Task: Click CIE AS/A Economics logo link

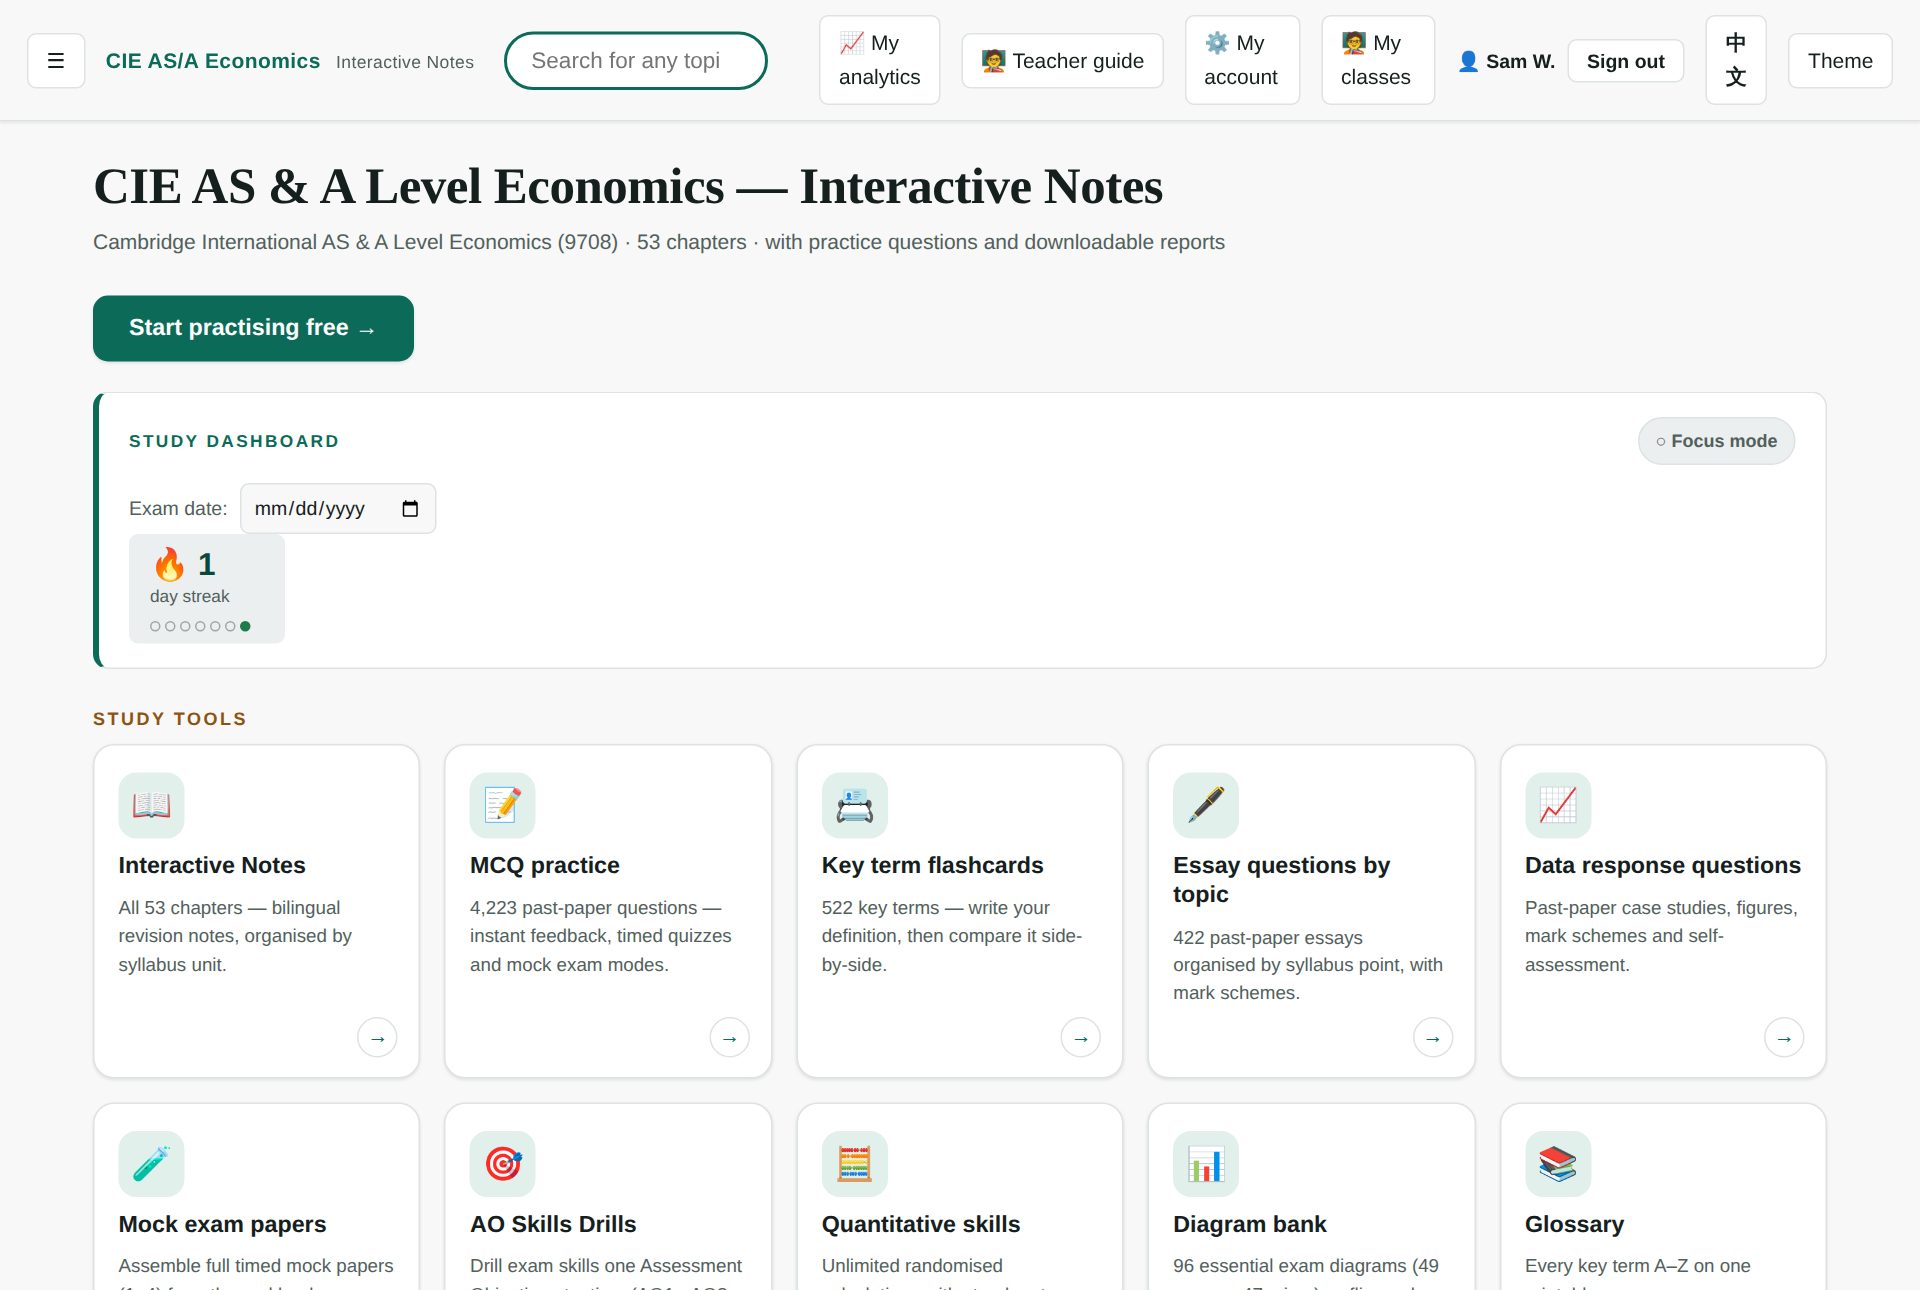Action: (213, 61)
